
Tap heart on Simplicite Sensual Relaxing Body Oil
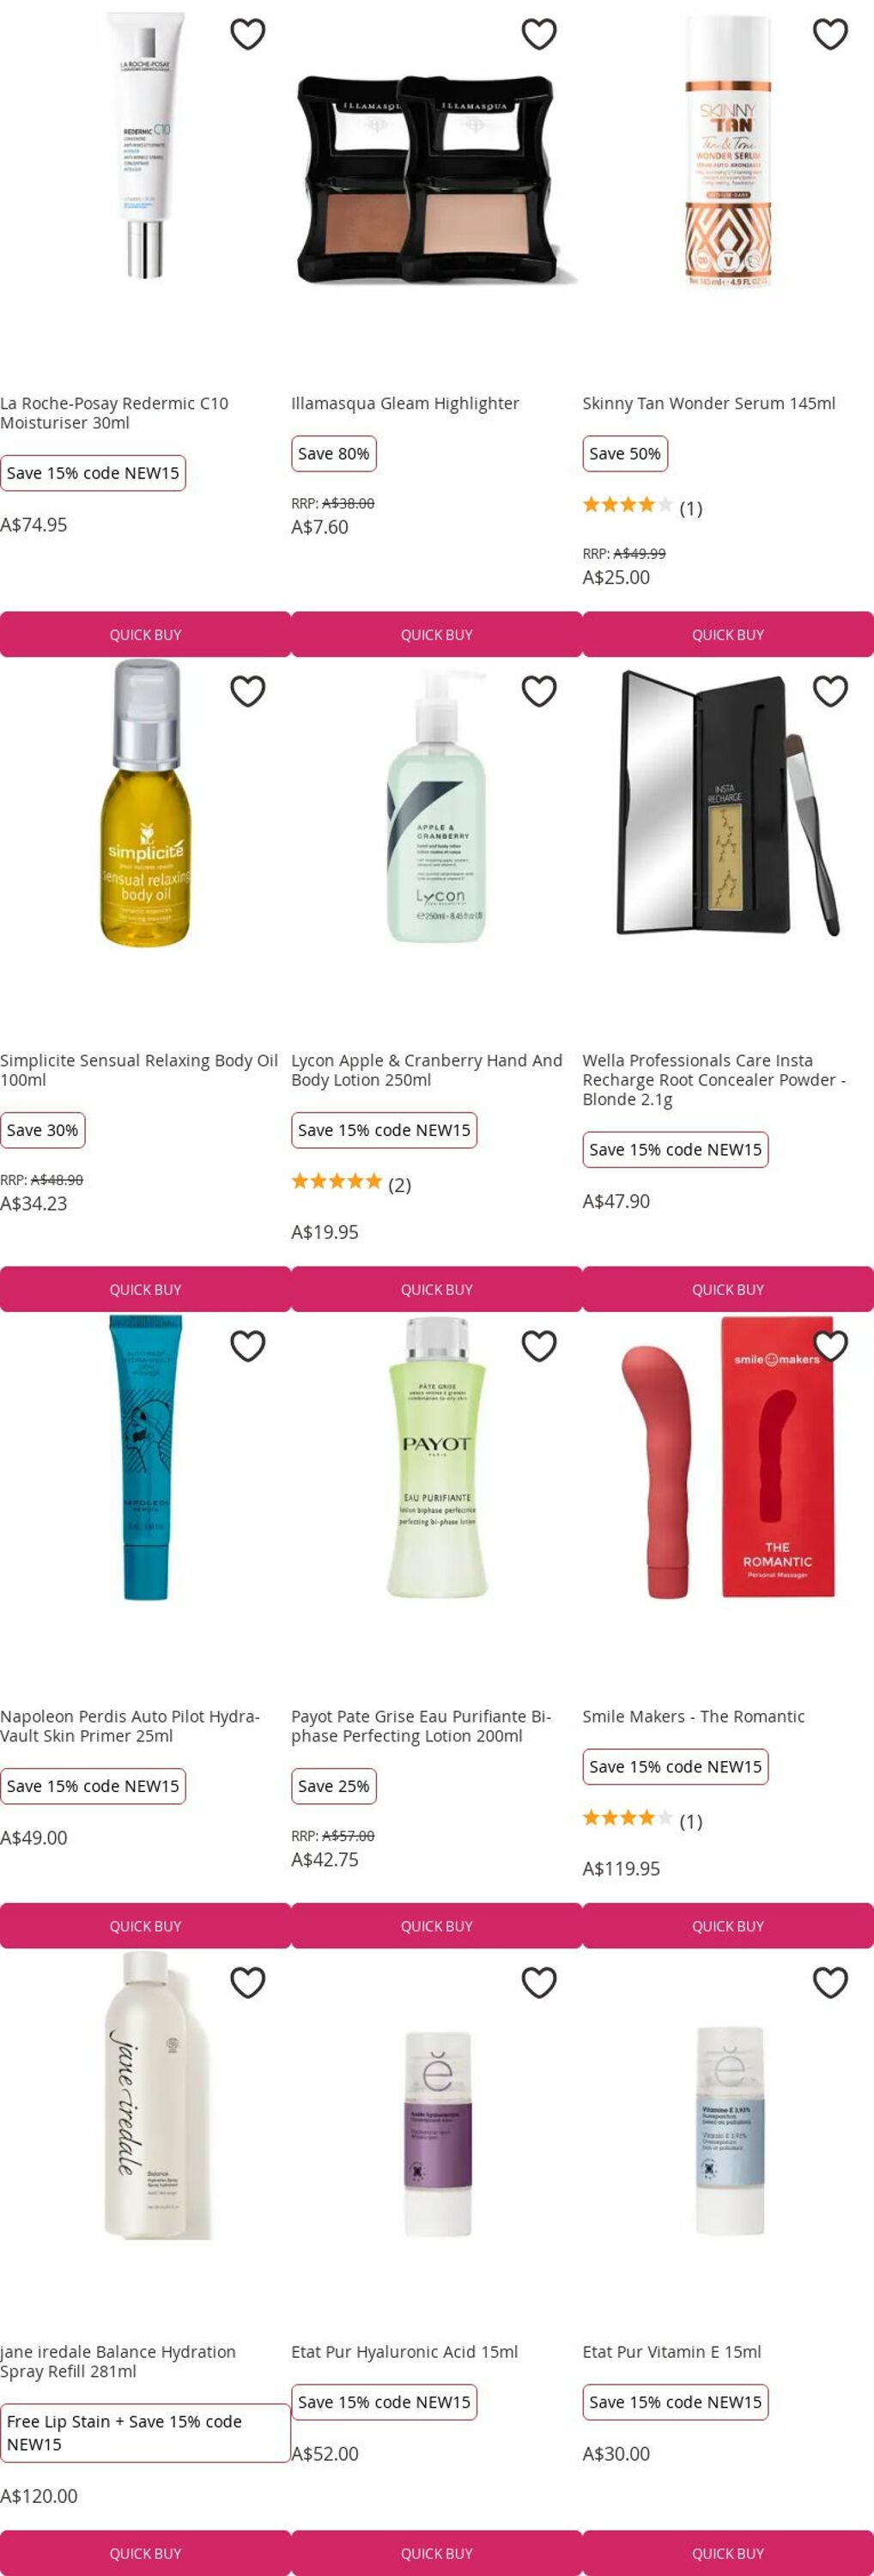click(x=248, y=691)
